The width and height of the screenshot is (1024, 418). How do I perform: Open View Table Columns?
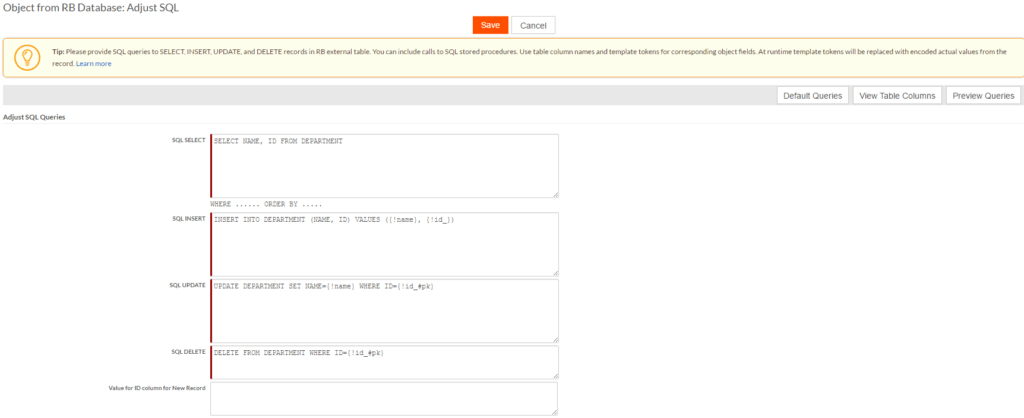coord(897,96)
